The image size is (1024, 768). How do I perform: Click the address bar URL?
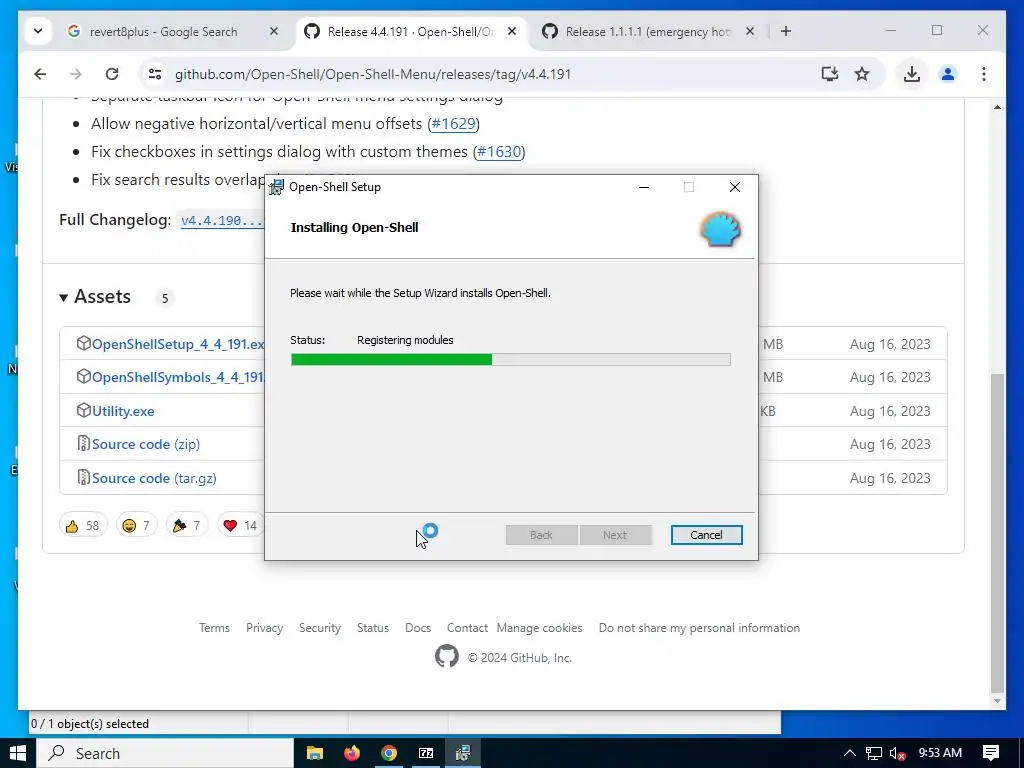click(x=373, y=74)
